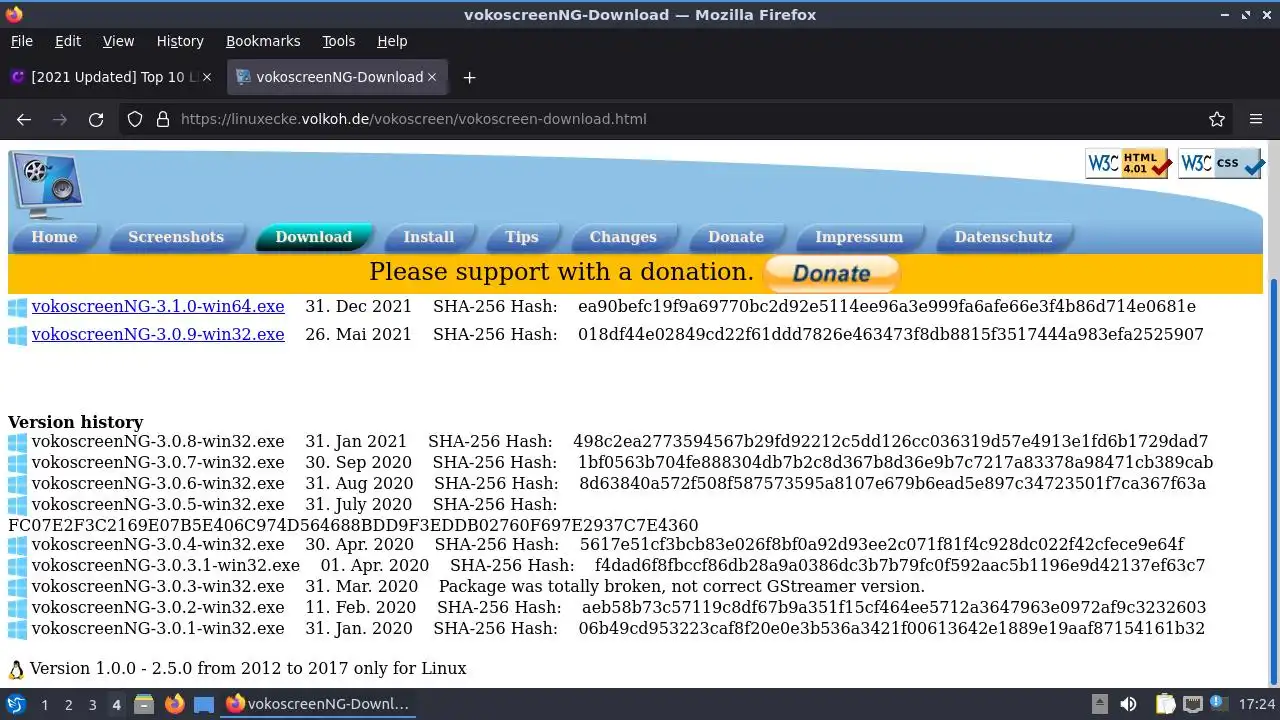
Task: Click Windows icon beside vokoscreenNG-3.0.2-win32.exe
Action: (x=18, y=608)
